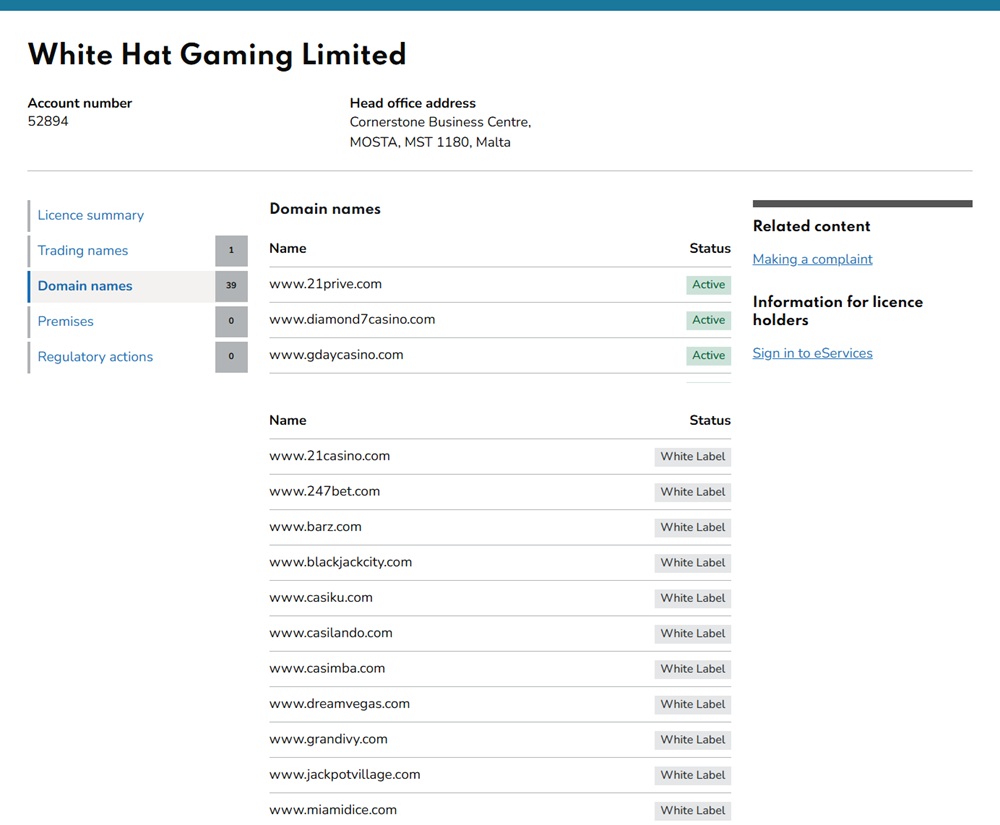Click White Label tag for www.jackpotvillage.com
The height and width of the screenshot is (825, 1000).
693,775
